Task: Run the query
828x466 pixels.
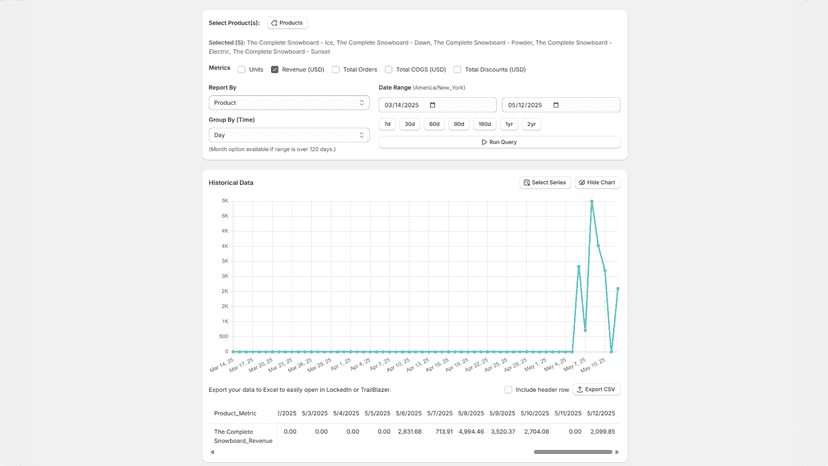Action: coord(500,142)
